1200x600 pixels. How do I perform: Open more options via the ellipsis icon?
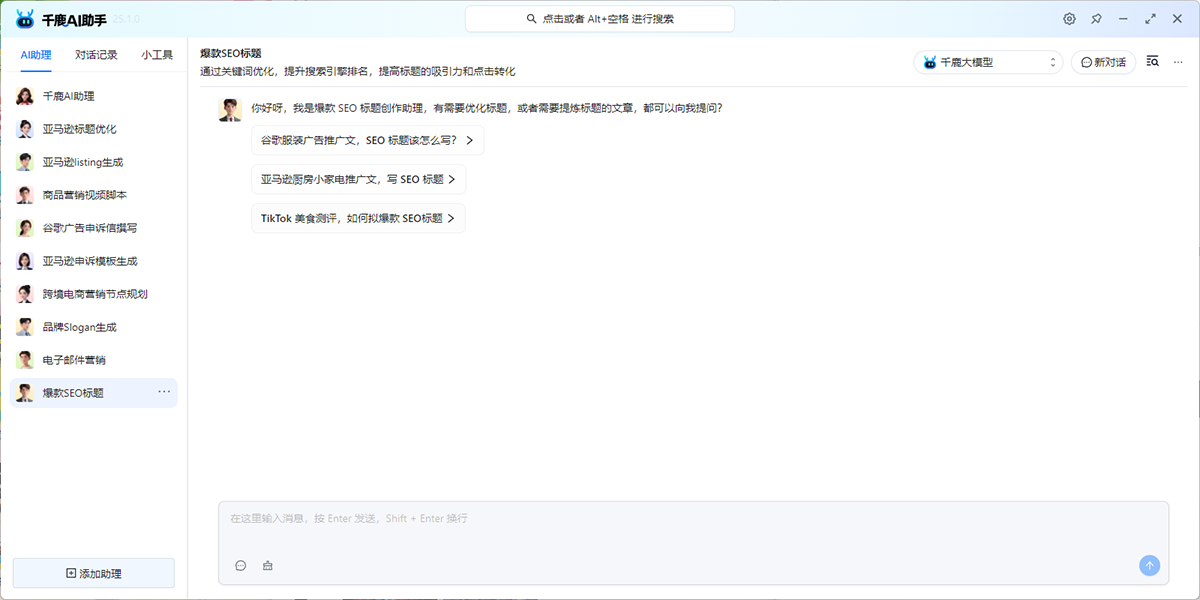click(x=1177, y=61)
